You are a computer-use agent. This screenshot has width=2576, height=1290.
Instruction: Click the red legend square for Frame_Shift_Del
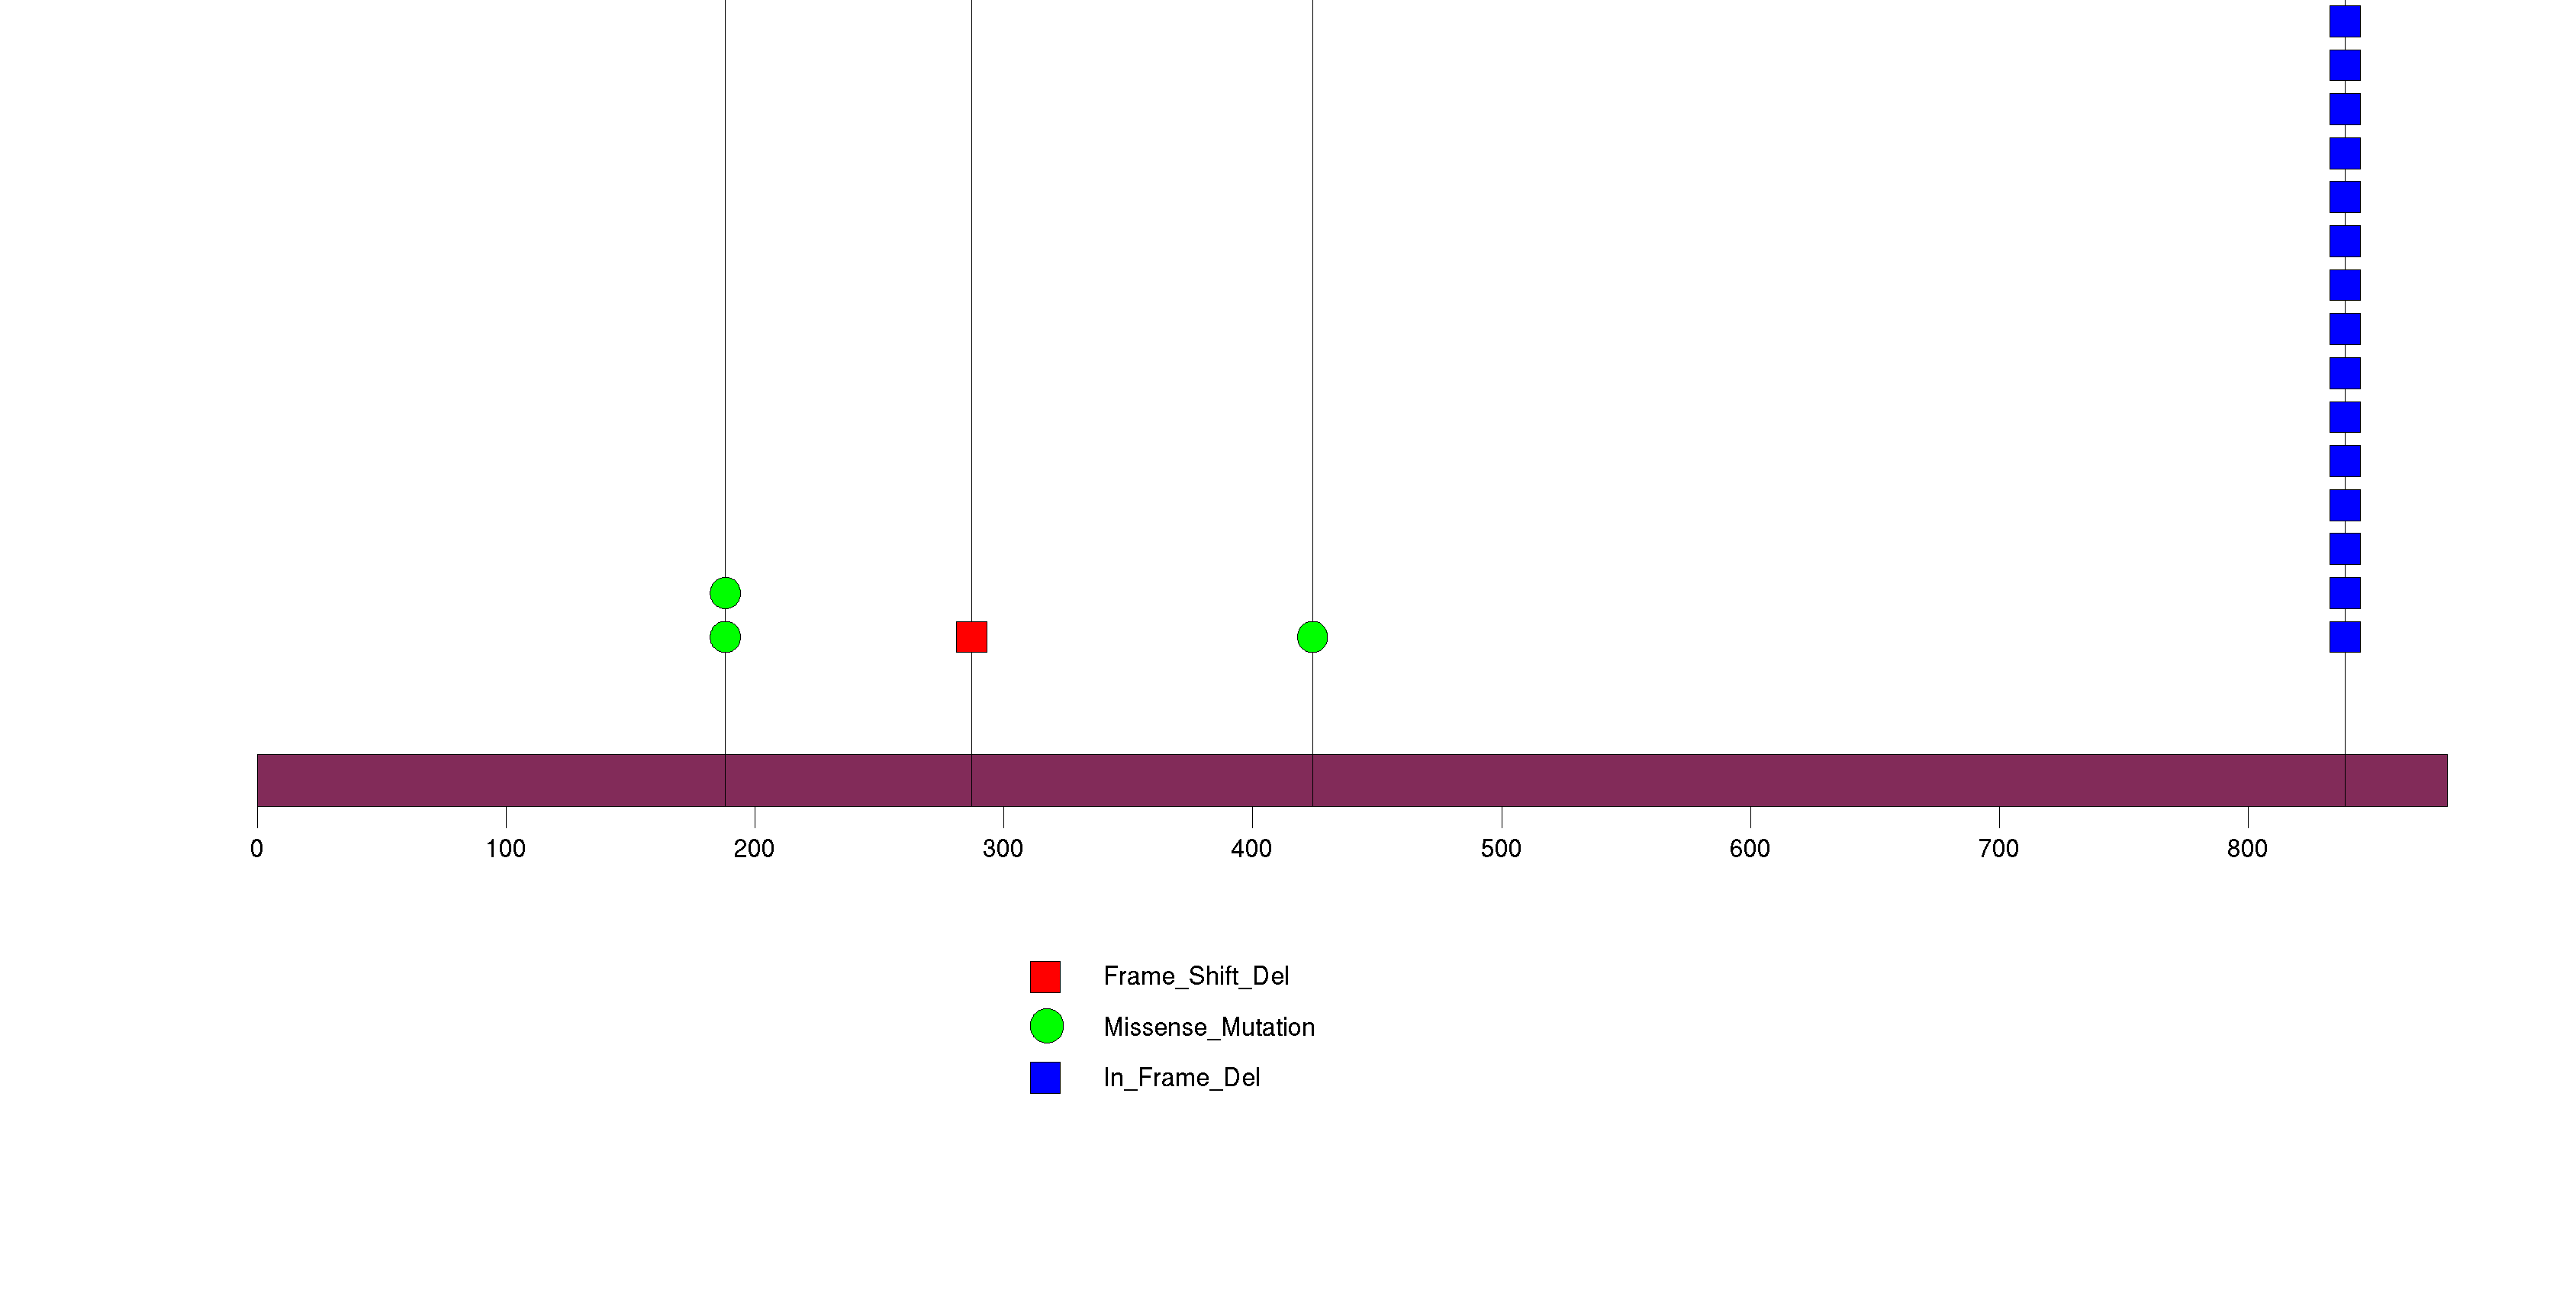(x=1045, y=976)
